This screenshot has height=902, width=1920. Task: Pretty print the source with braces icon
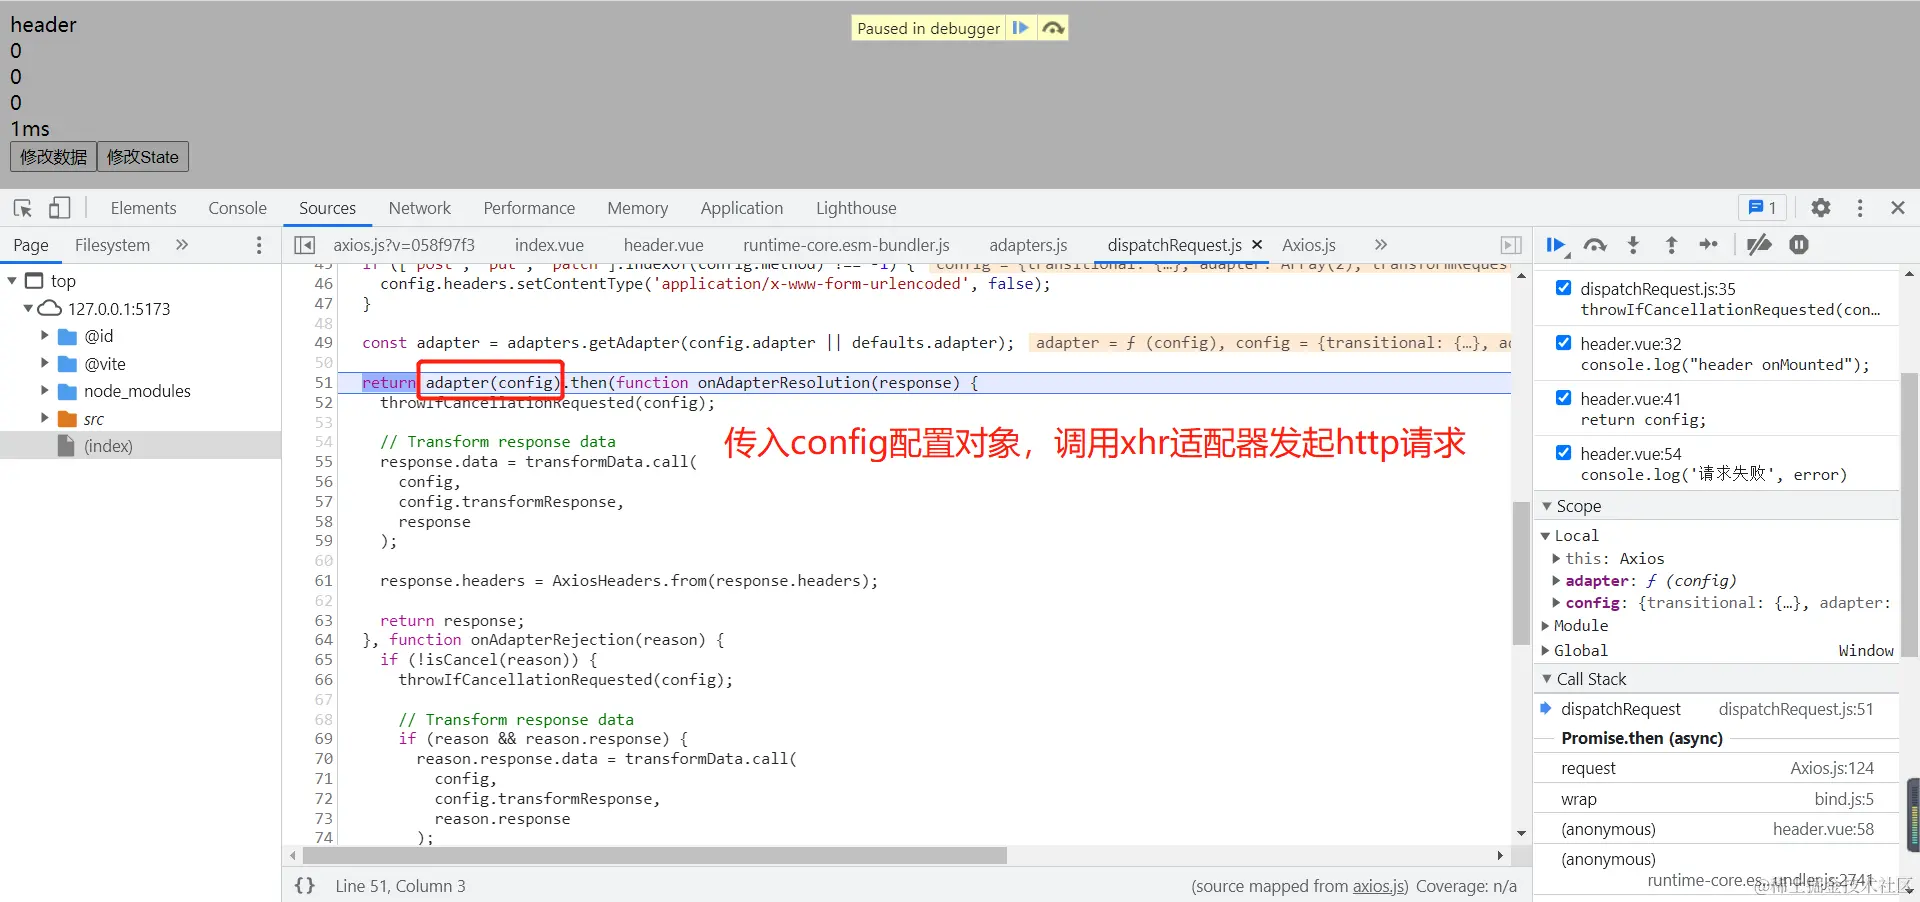coord(305,886)
